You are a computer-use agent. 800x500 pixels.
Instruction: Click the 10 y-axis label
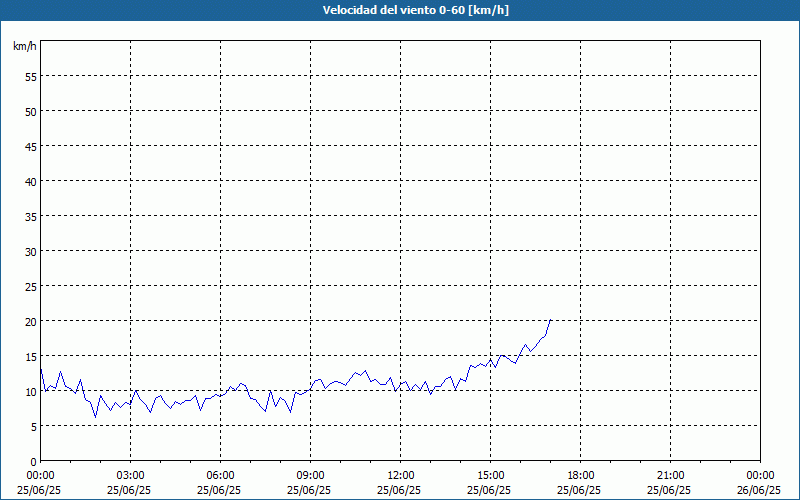(x=31, y=392)
